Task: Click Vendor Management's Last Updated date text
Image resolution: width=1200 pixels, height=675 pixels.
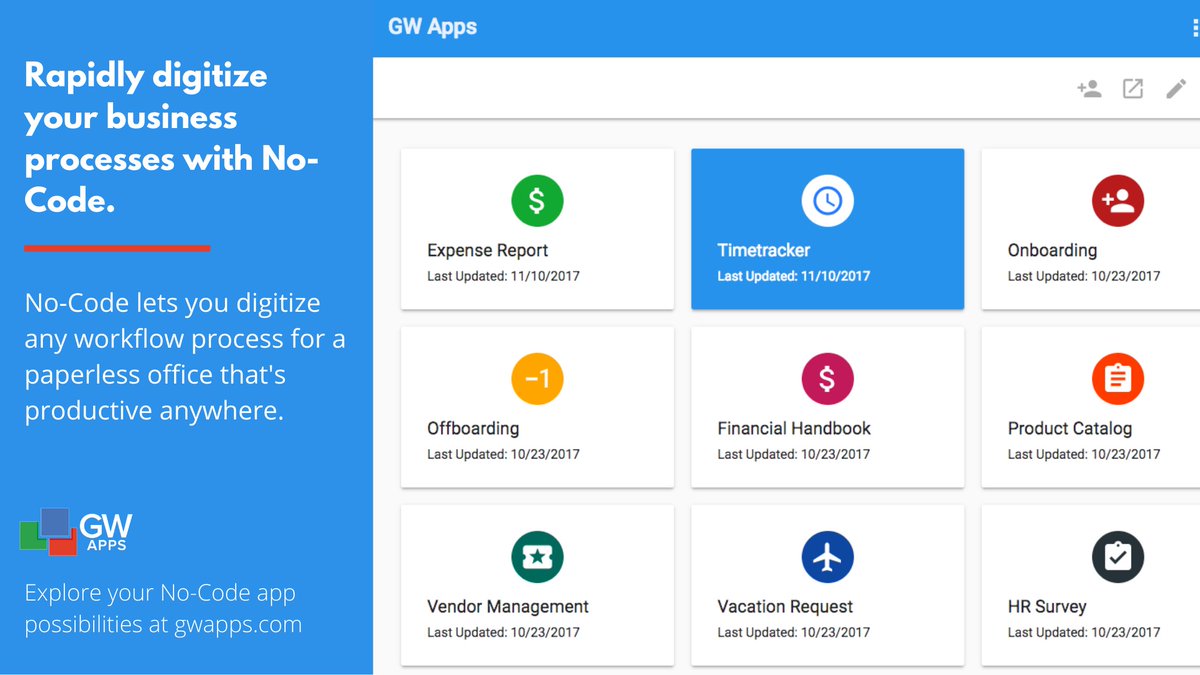Action: click(x=504, y=632)
